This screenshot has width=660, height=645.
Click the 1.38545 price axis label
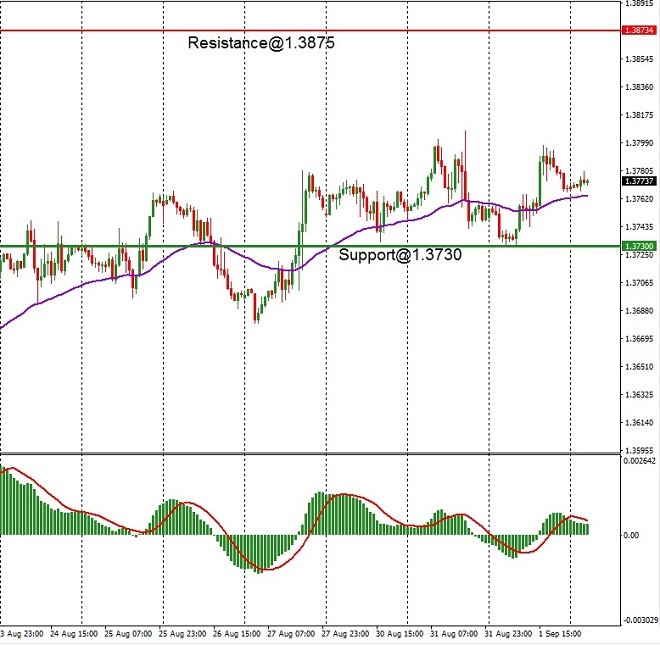(639, 59)
